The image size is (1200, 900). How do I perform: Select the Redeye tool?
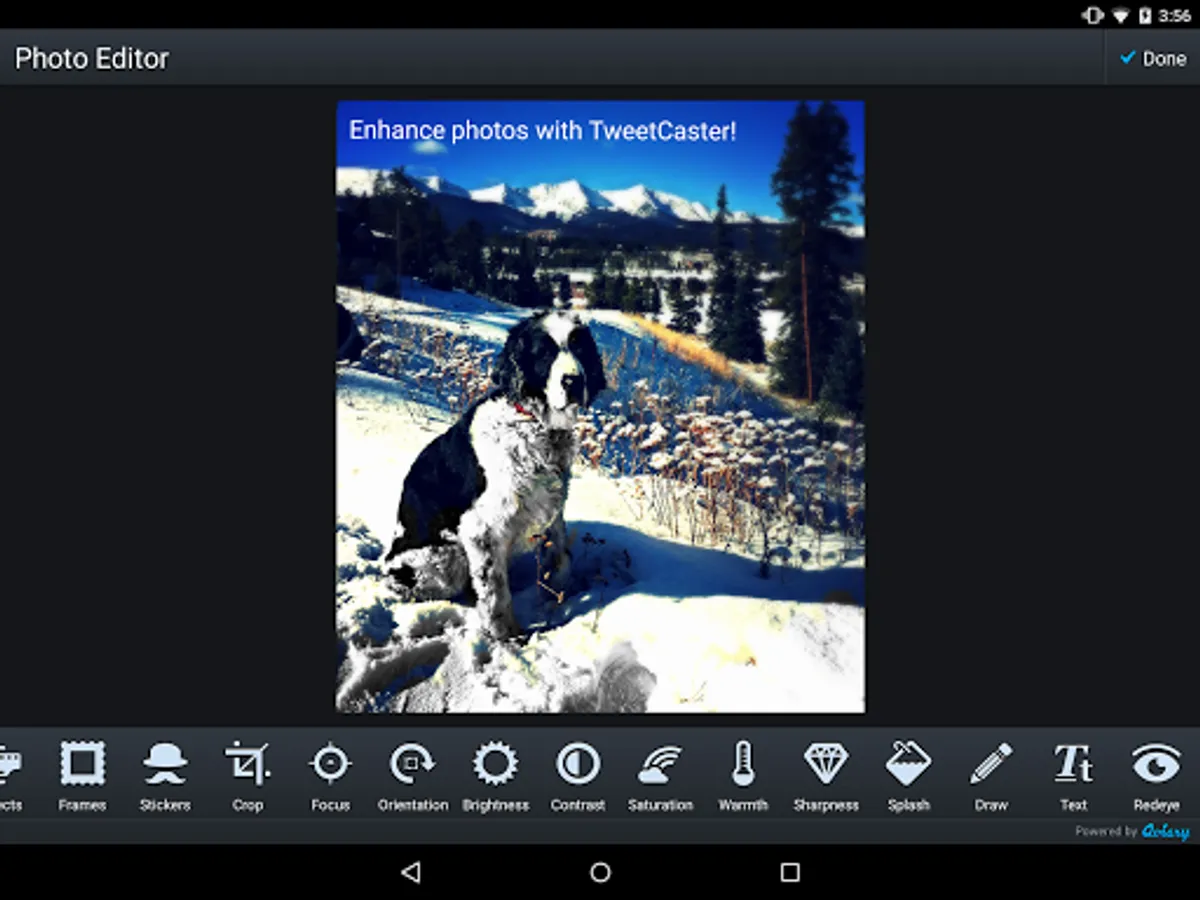pyautogui.click(x=1157, y=776)
